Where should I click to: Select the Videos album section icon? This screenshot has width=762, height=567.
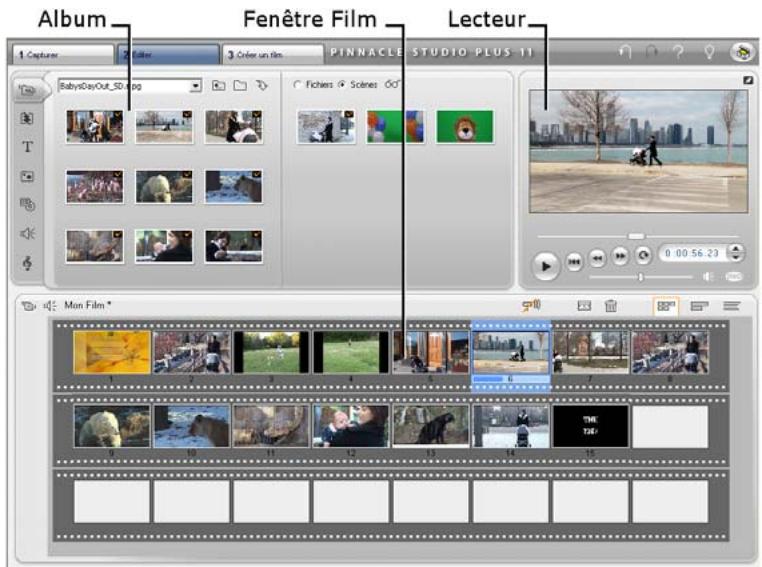point(28,90)
